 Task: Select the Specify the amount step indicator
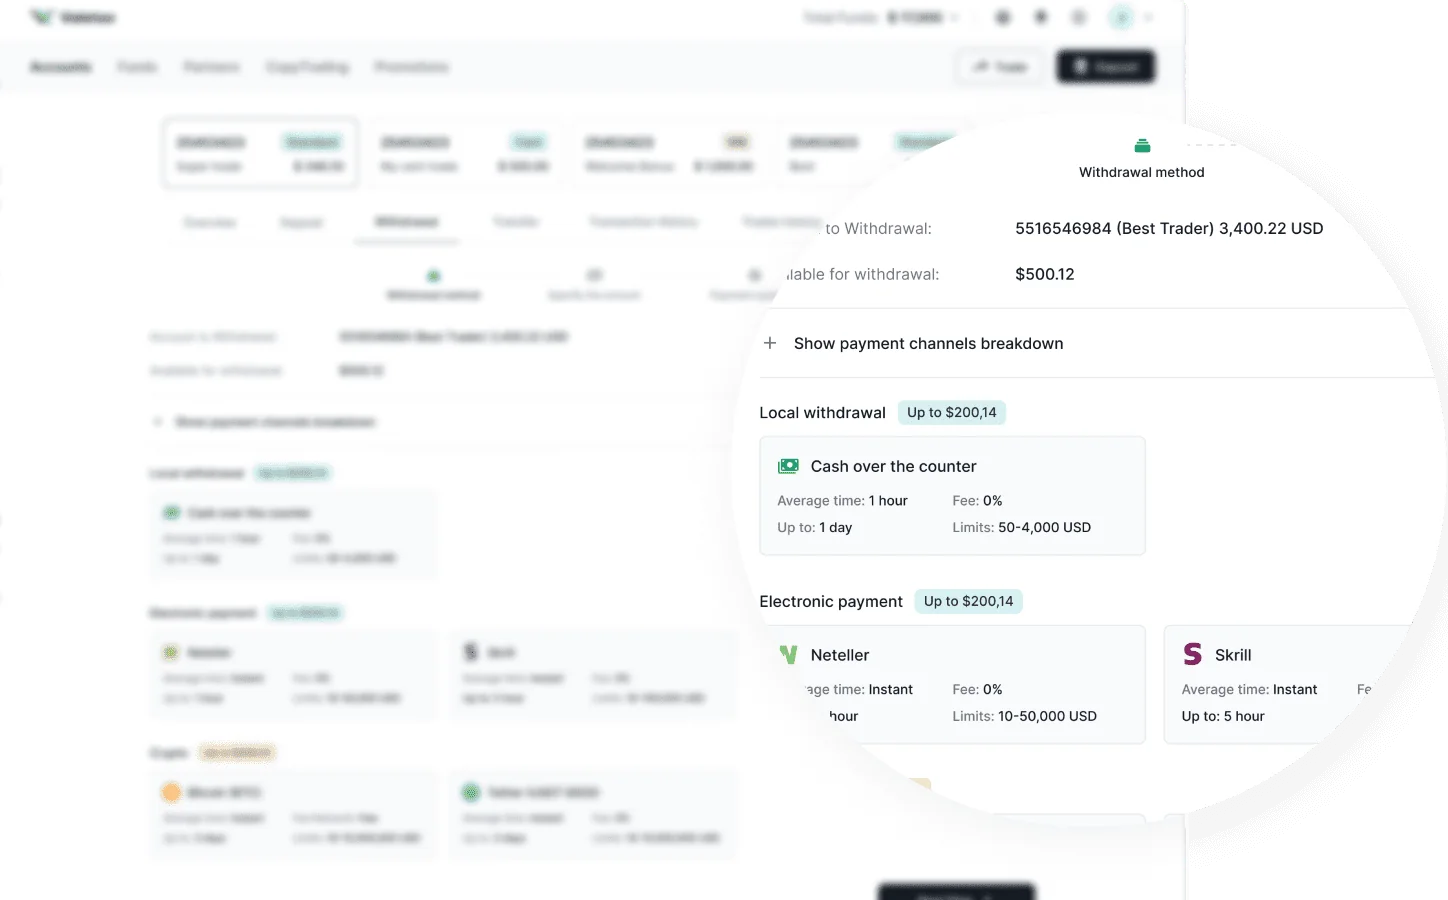pos(594,283)
